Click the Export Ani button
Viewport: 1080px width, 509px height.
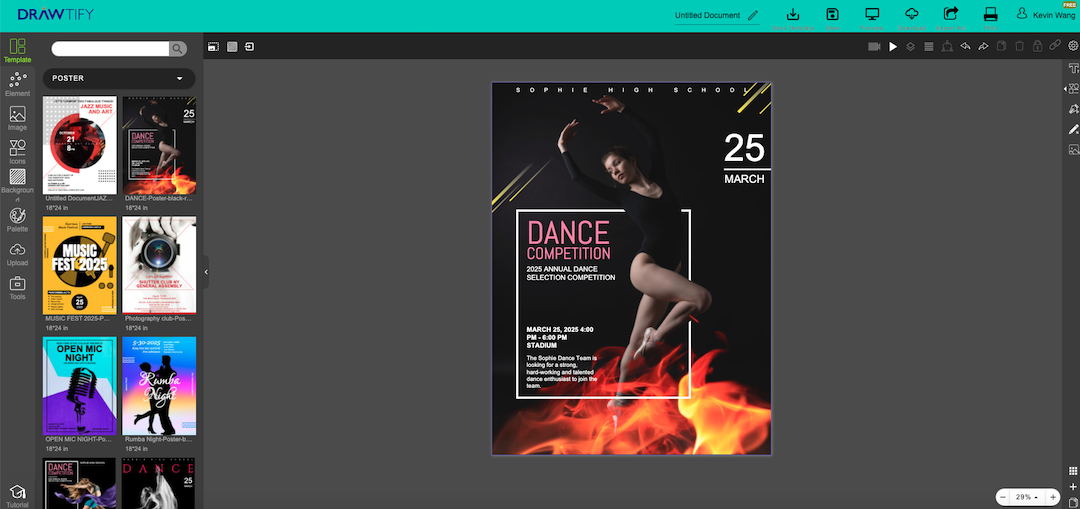[x=951, y=19]
